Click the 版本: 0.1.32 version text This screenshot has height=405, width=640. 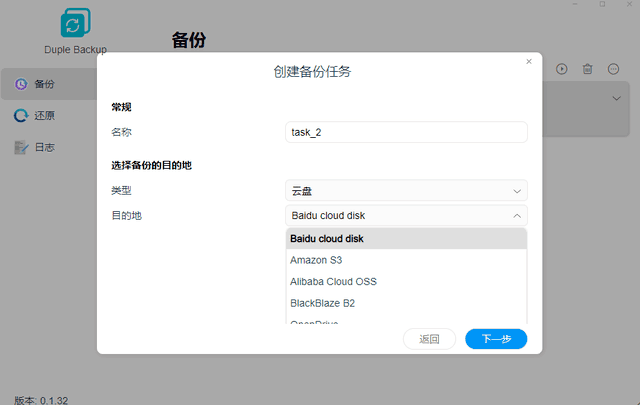click(41, 400)
